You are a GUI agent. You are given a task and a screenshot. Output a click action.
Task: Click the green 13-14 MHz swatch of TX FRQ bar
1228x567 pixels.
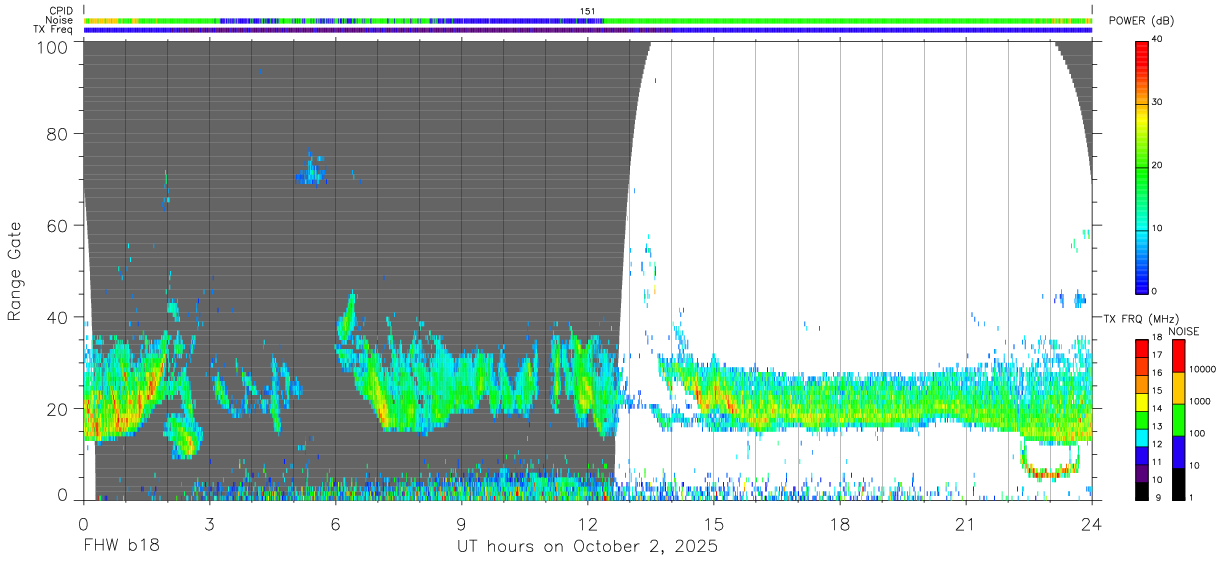[1142, 419]
